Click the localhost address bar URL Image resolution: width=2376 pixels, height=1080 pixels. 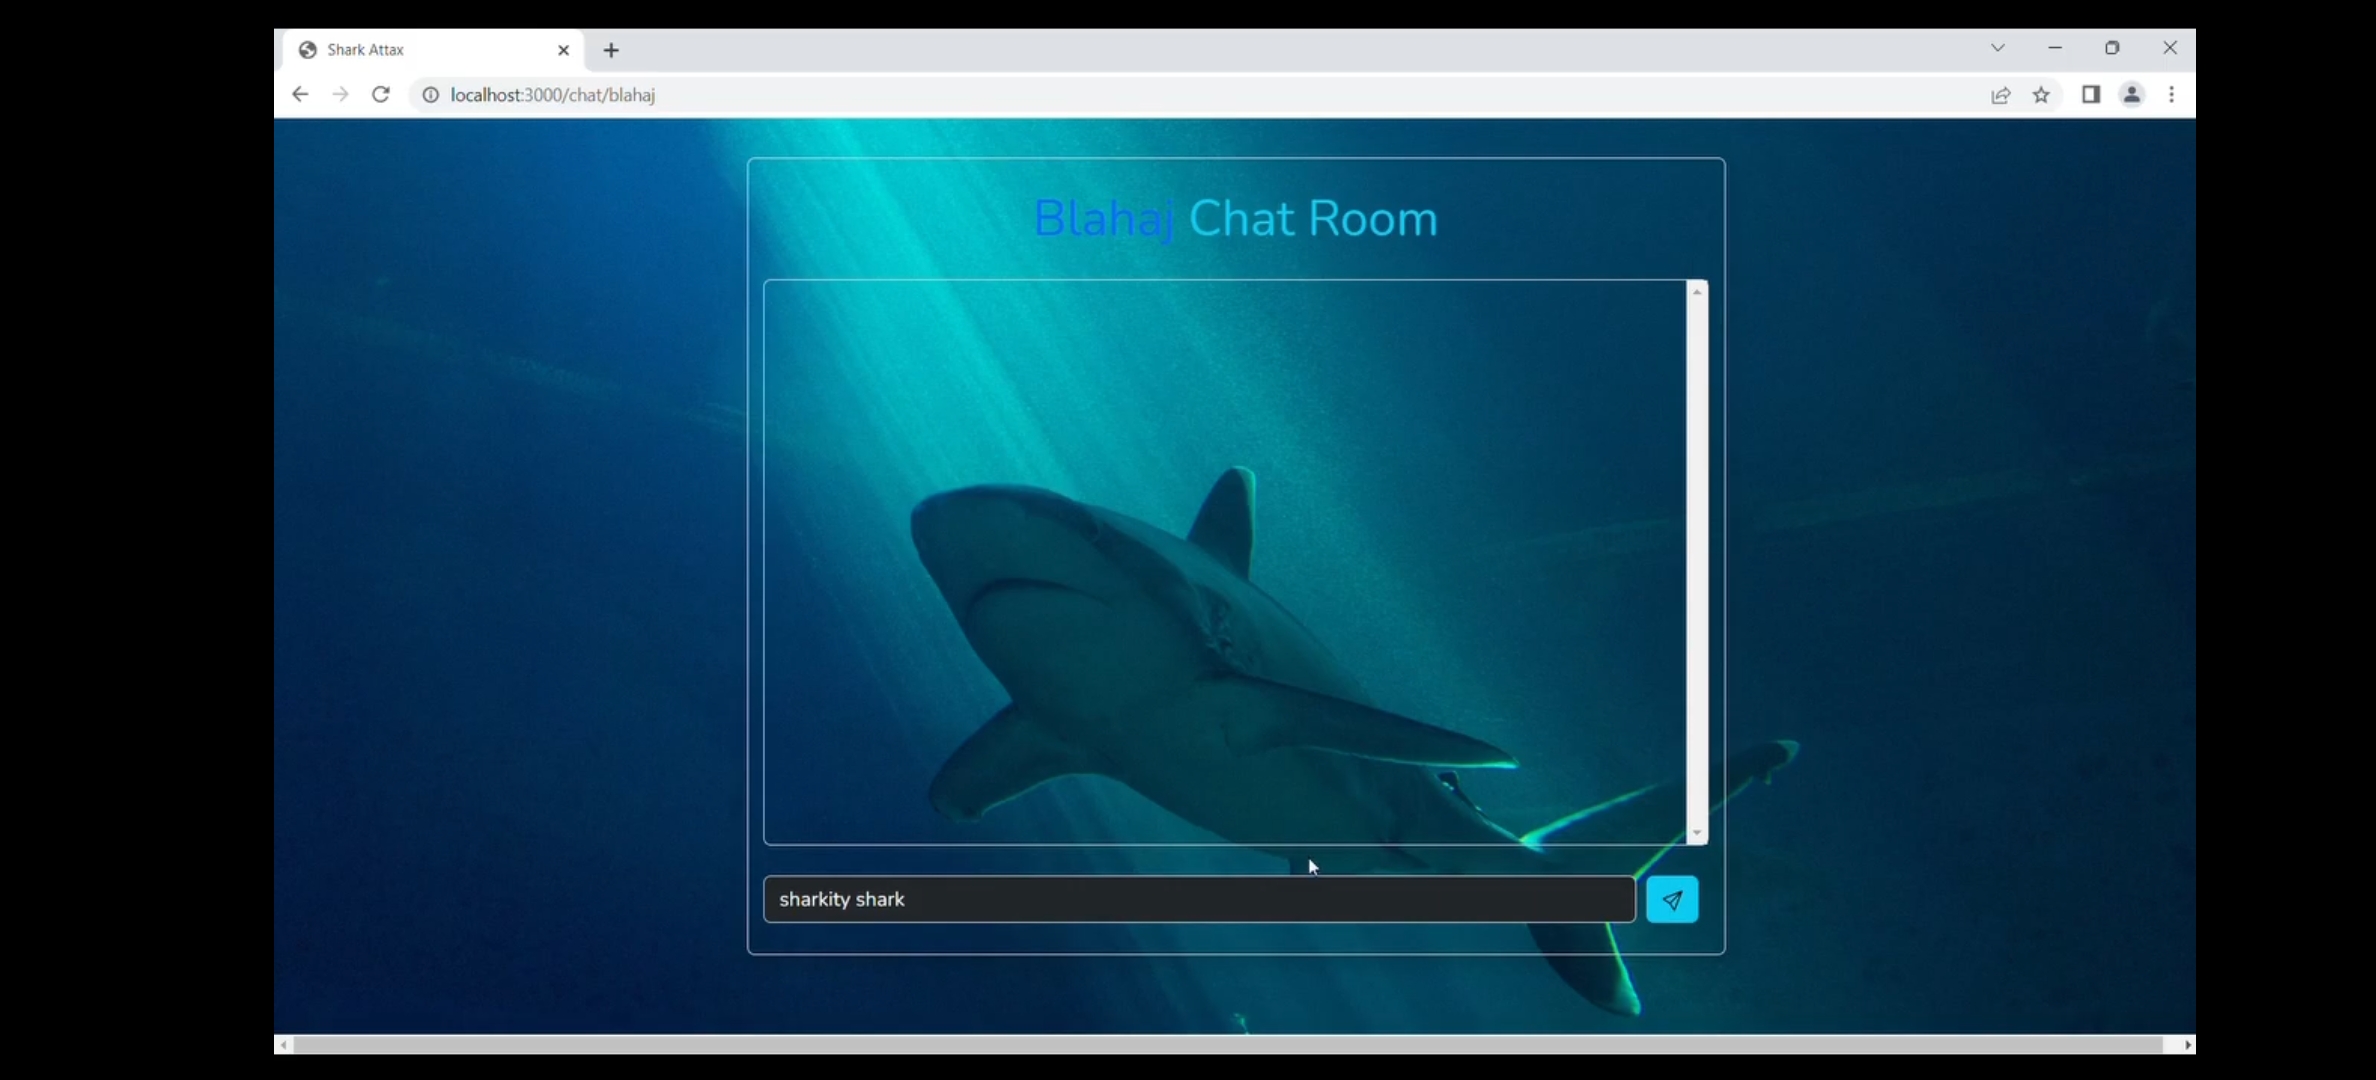552,95
